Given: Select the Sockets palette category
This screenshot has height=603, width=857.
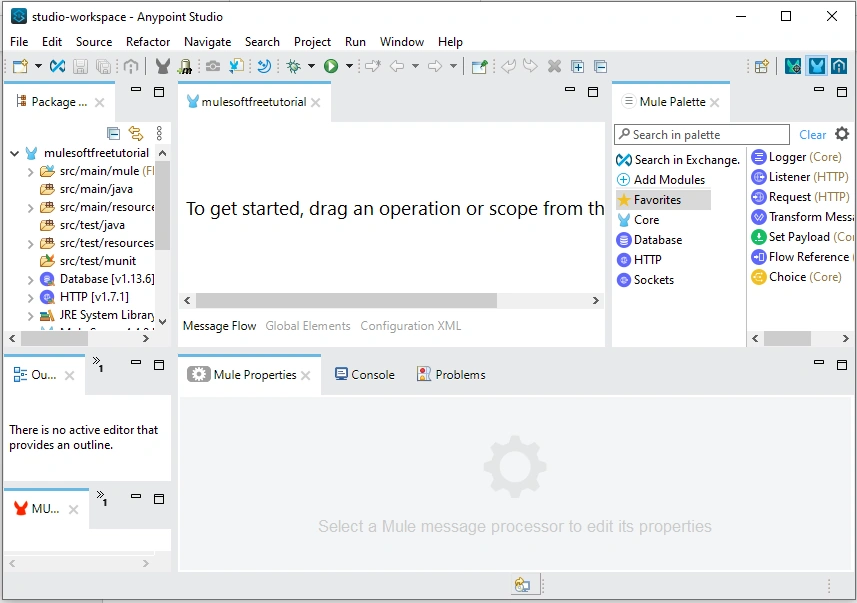Looking at the screenshot, I should (645, 279).
